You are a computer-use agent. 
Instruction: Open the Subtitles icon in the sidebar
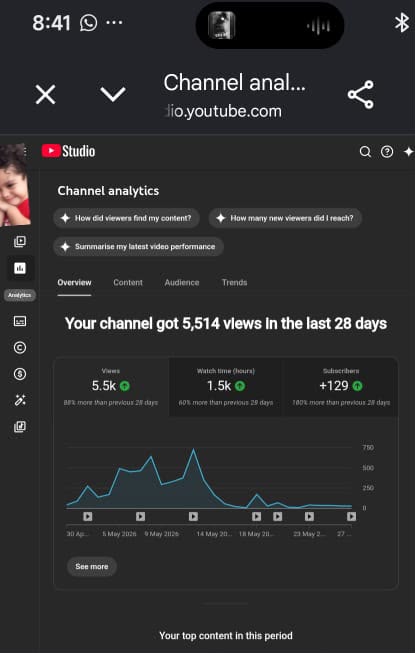tap(20, 321)
